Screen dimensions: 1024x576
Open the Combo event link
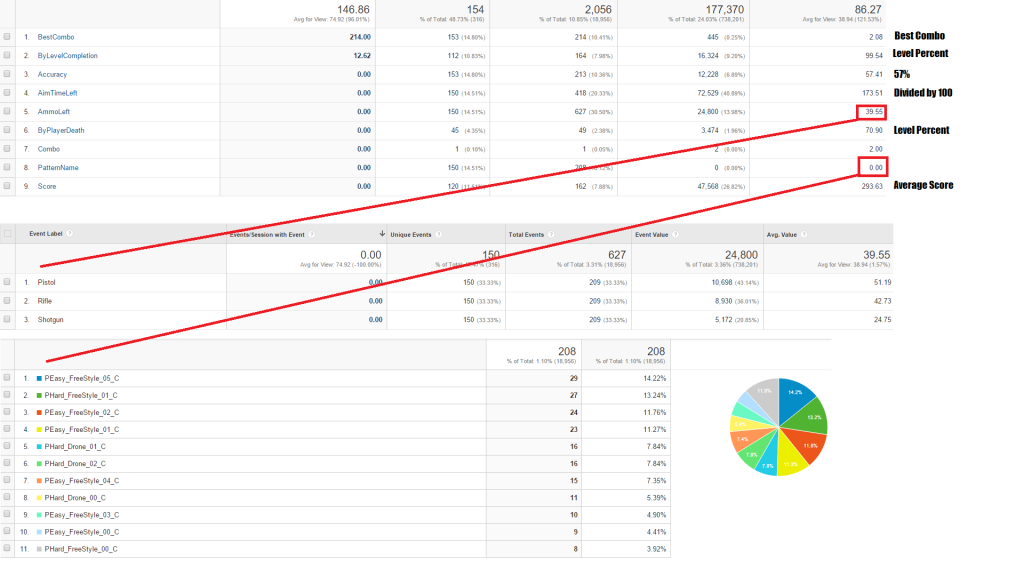click(48, 149)
